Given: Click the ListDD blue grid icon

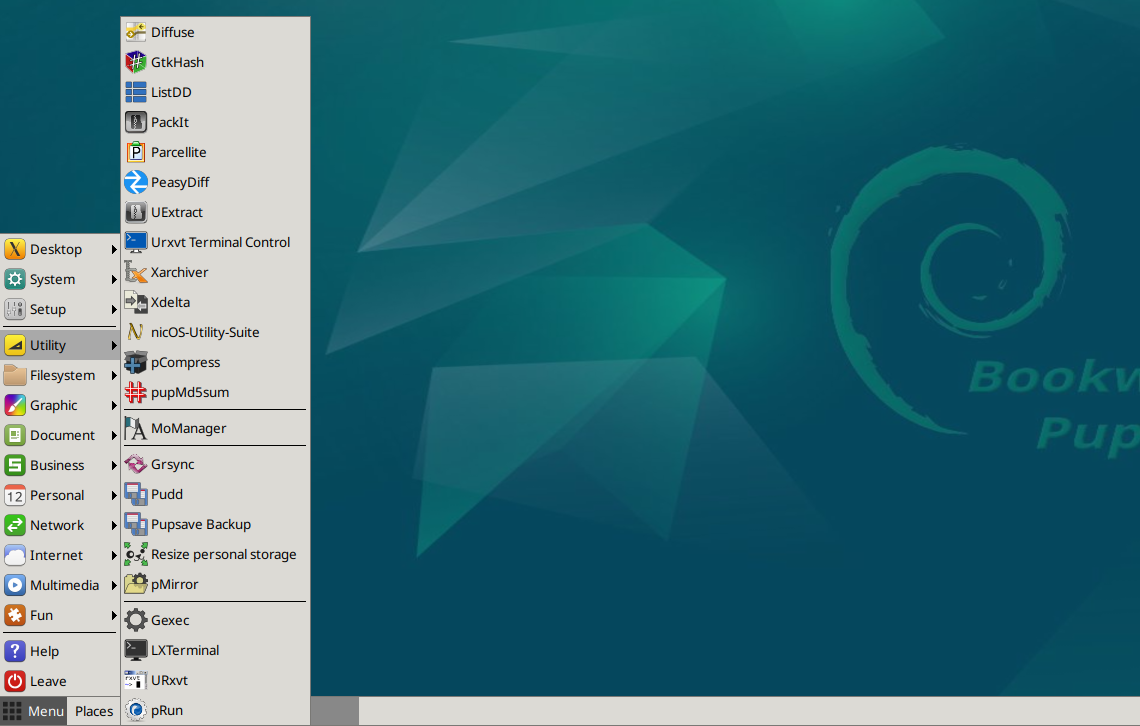Looking at the screenshot, I should pos(136,92).
